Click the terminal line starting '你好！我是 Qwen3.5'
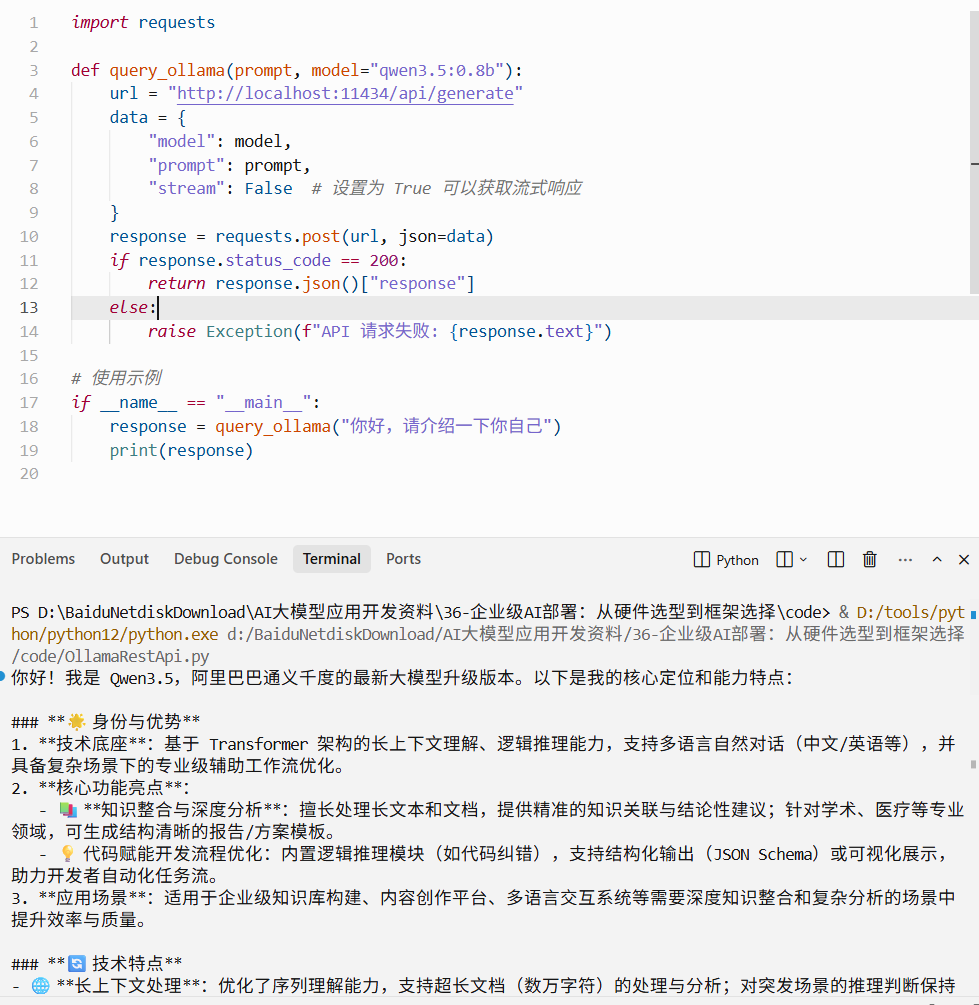The height and width of the screenshot is (1005, 979). point(402,678)
